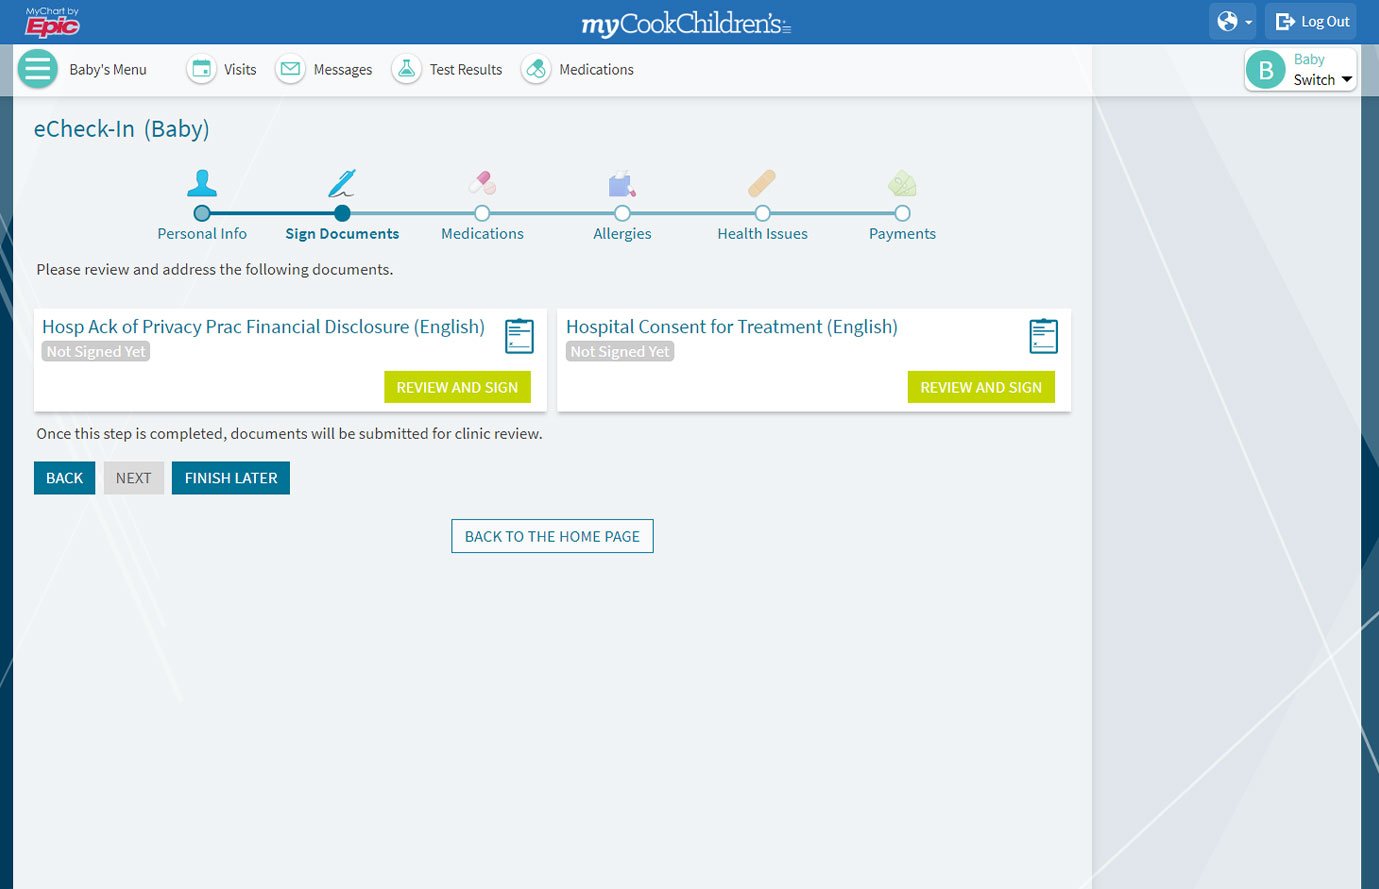Screen dimensions: 1379x889
Task: Click the Payments step circle marker
Action: click(902, 213)
